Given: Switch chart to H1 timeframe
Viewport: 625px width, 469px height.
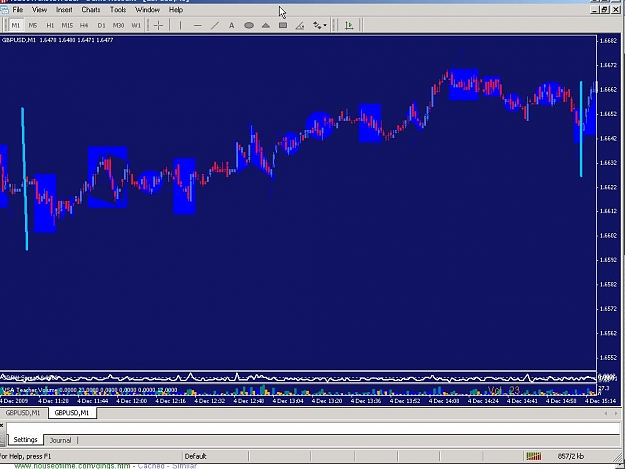Looking at the screenshot, I should pyautogui.click(x=50, y=26).
